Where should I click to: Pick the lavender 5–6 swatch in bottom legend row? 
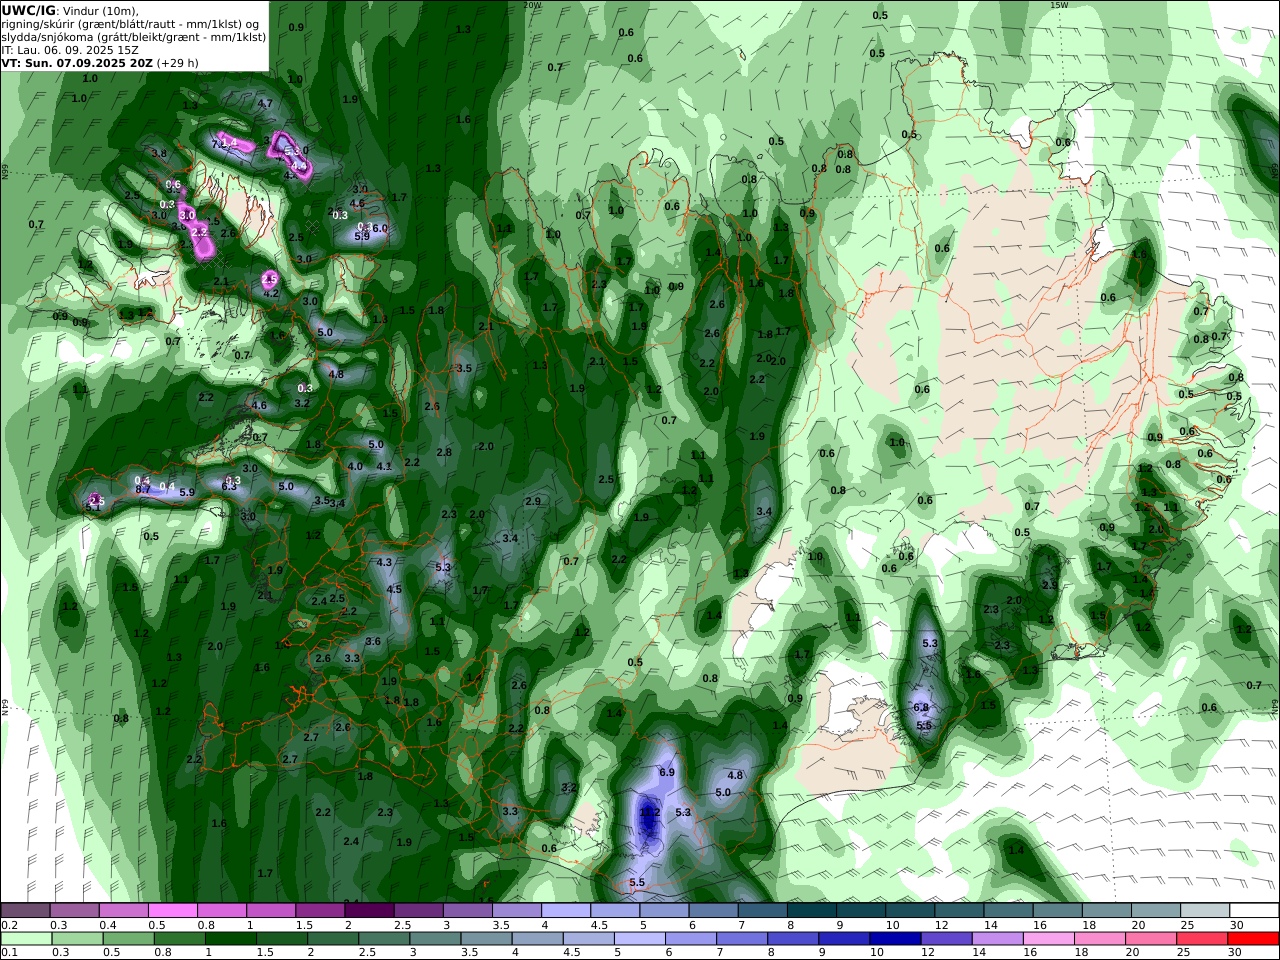[x=639, y=939]
